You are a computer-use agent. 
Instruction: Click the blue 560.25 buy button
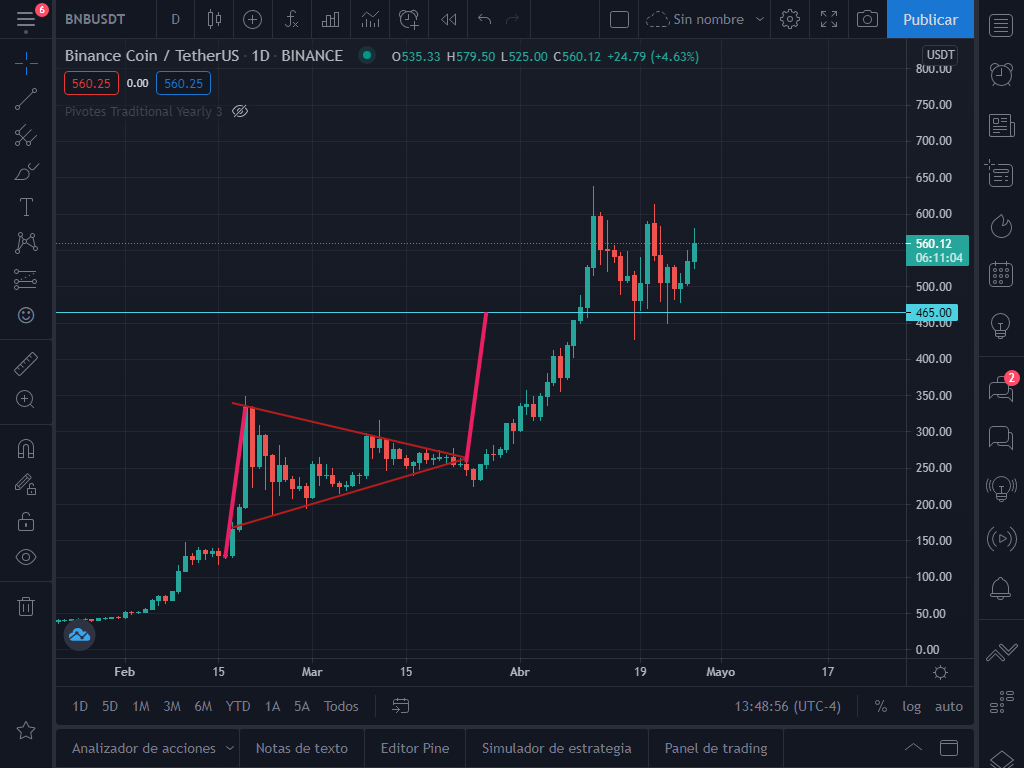pyautogui.click(x=184, y=84)
